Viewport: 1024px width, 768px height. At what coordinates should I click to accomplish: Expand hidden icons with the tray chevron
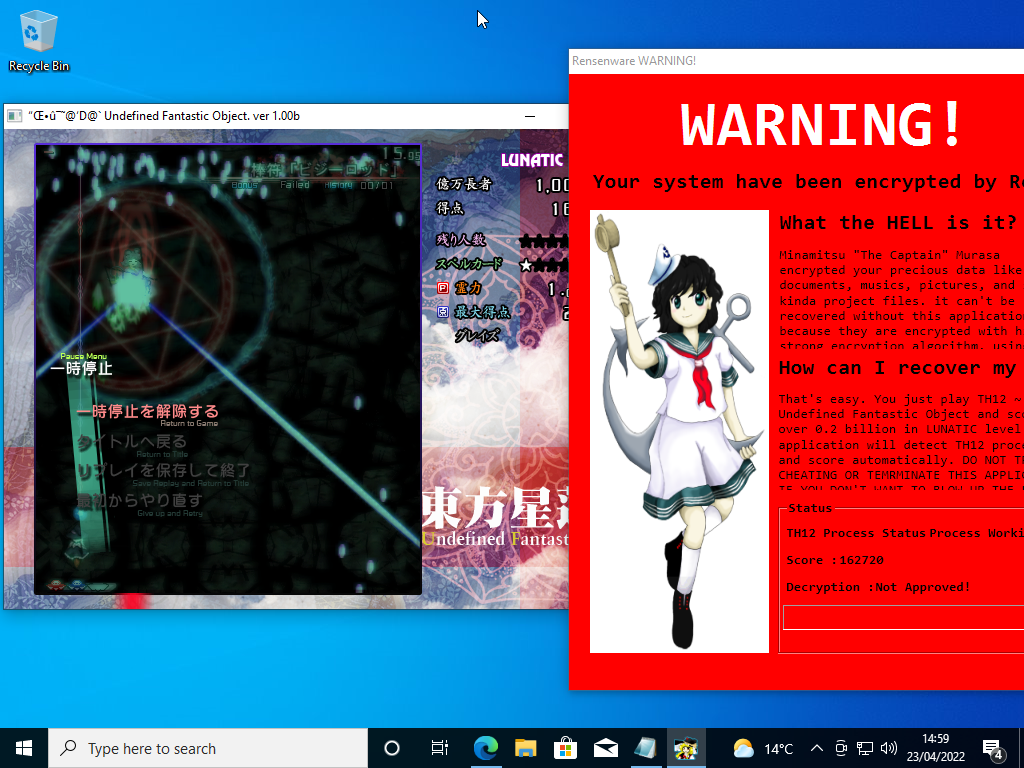pos(816,748)
